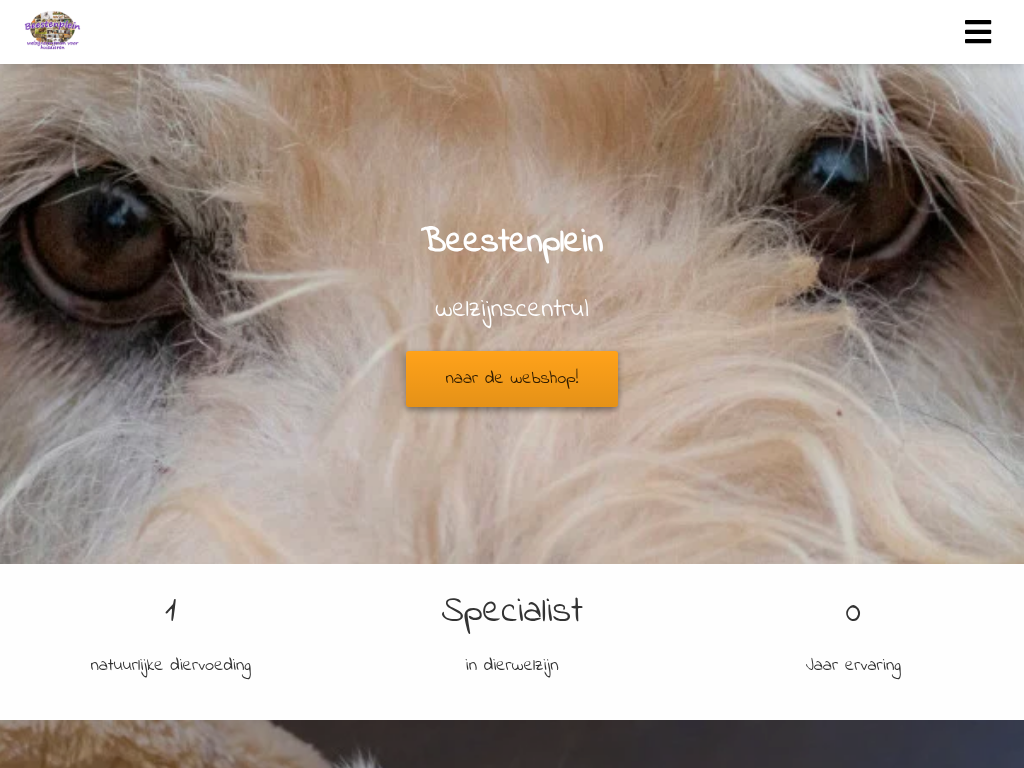Image resolution: width=1024 pixels, height=768 pixels.
Task: Click the 'welzijnscentrum' hero subtitle
Action: [512, 310]
